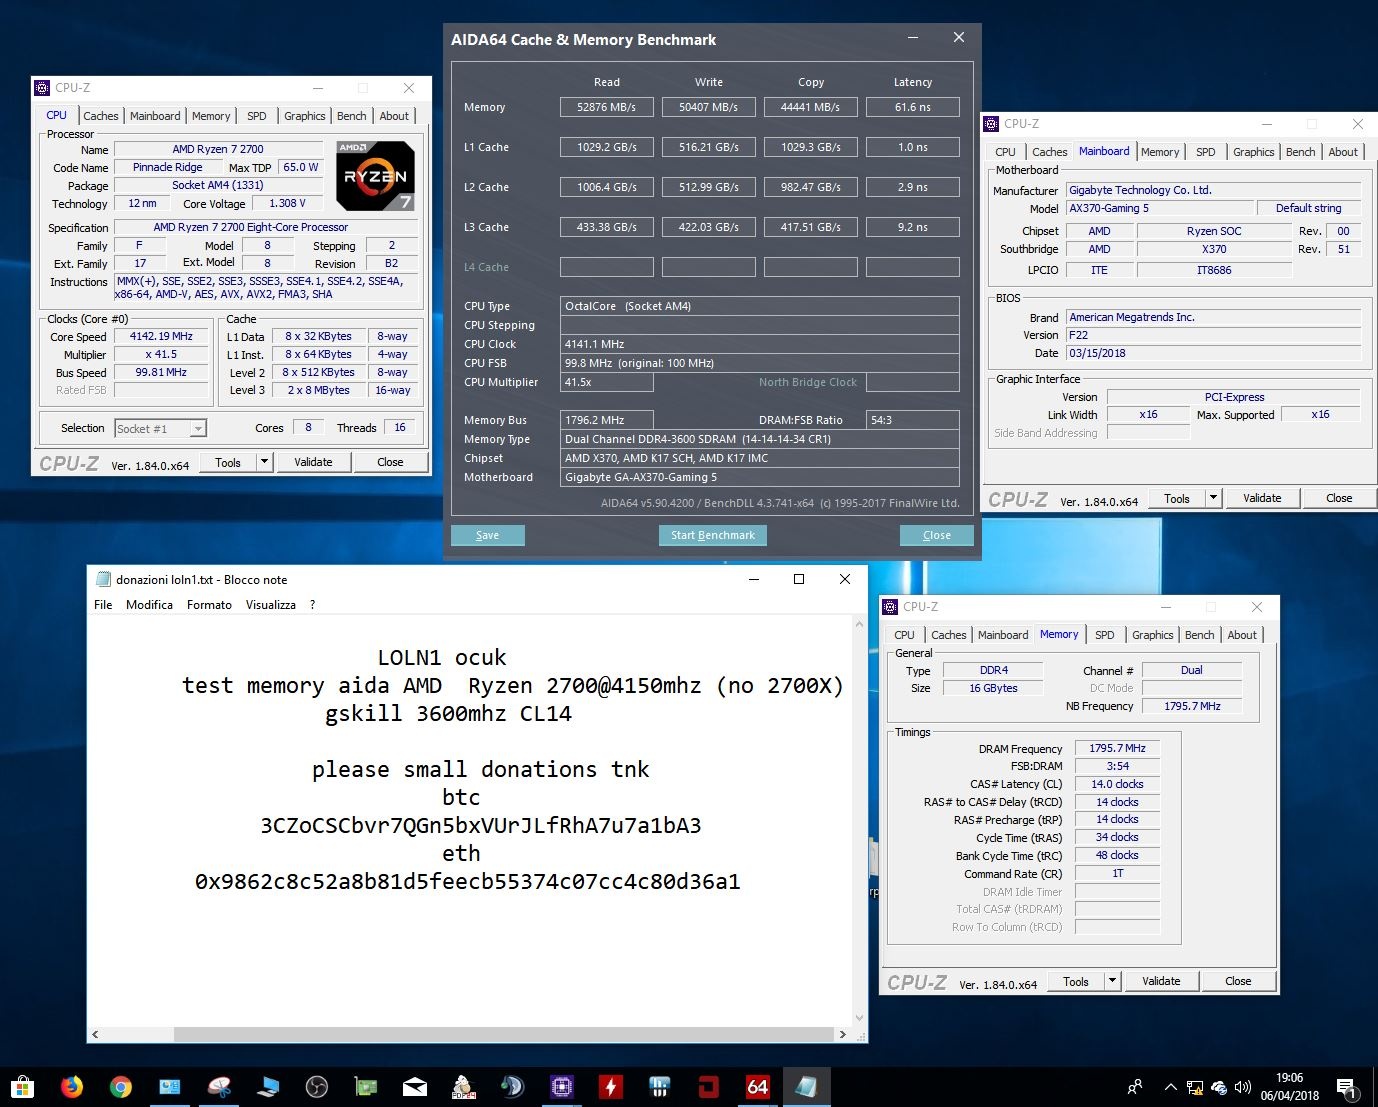This screenshot has height=1107, width=1378.
Task: Switch to CPU tab in Memory window
Action: [x=904, y=635]
